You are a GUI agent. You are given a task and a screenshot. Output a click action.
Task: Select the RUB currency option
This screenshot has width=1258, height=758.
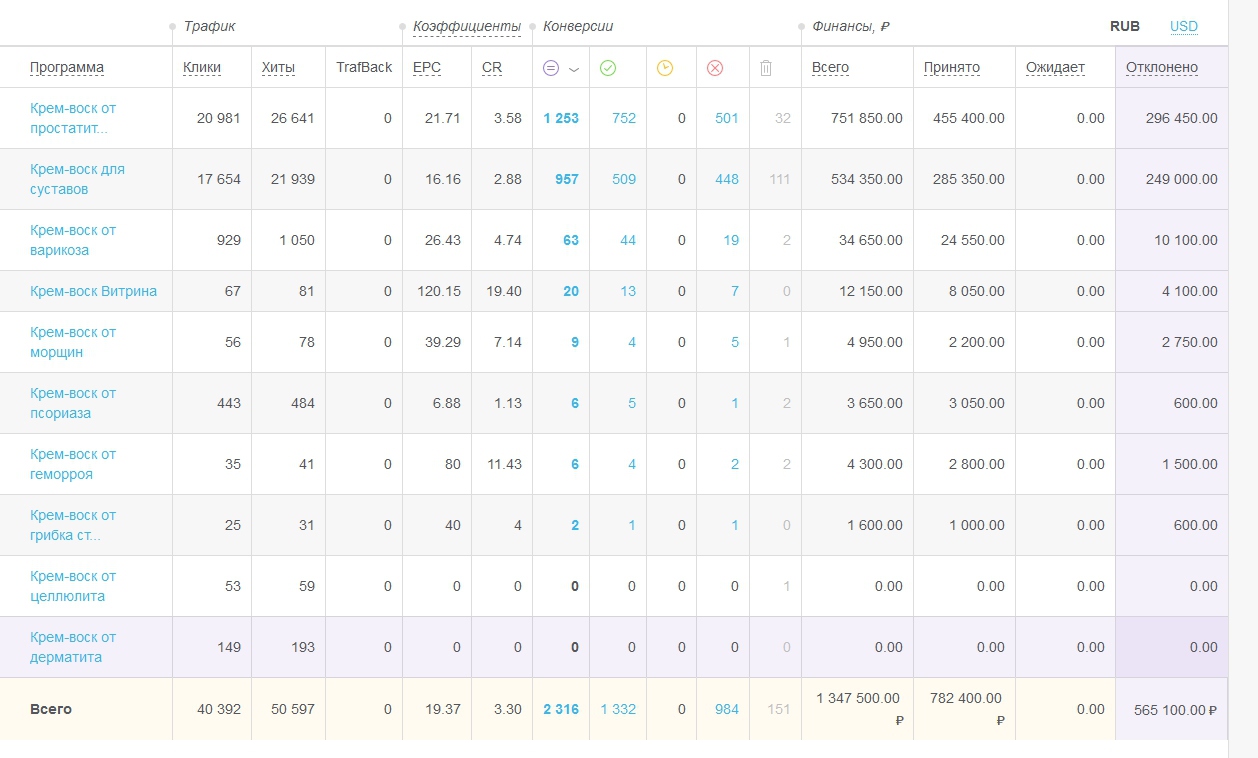(x=1125, y=27)
